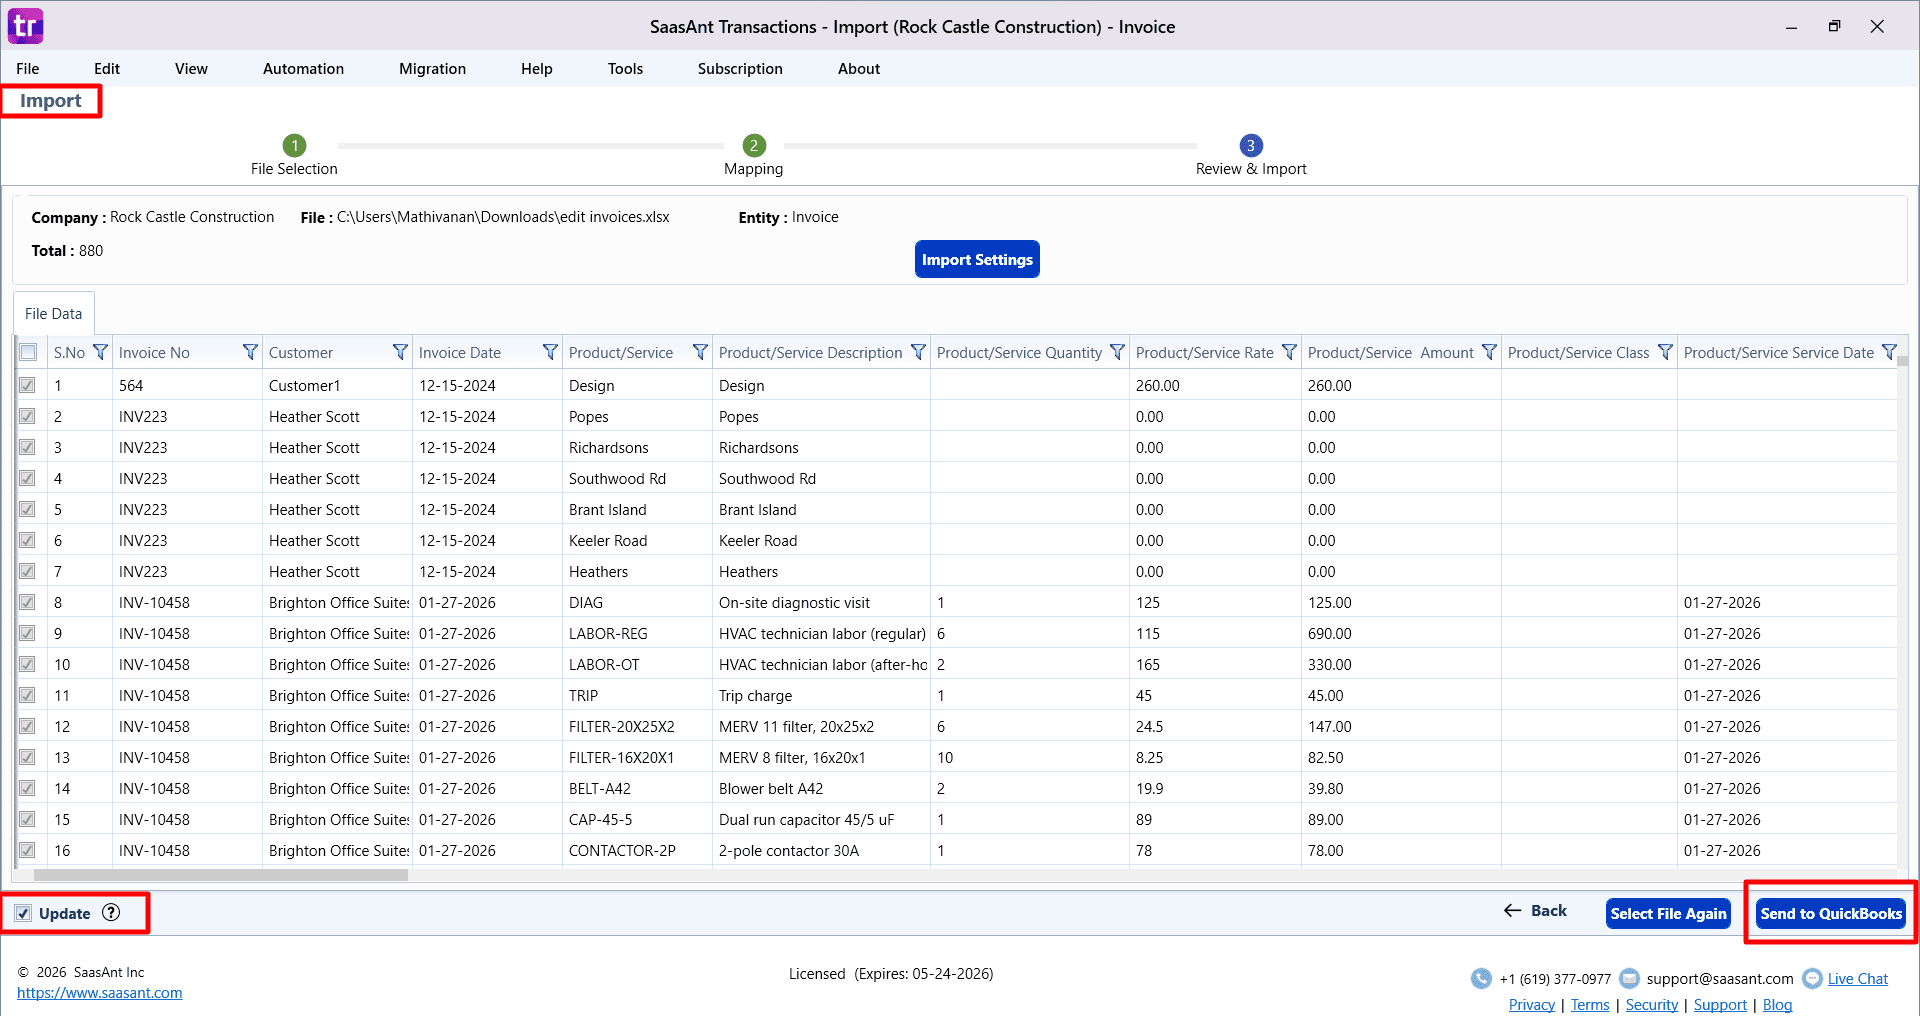Select the 690.00 amount cell

point(1400,633)
